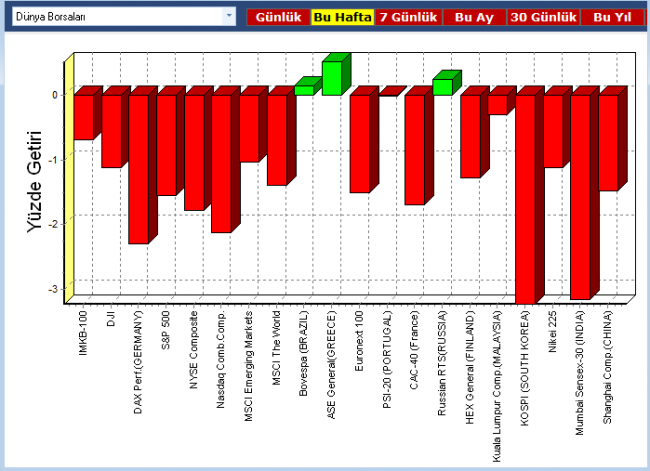Switch to the Bu Ay tab
This screenshot has width=650, height=471.
(x=474, y=17)
